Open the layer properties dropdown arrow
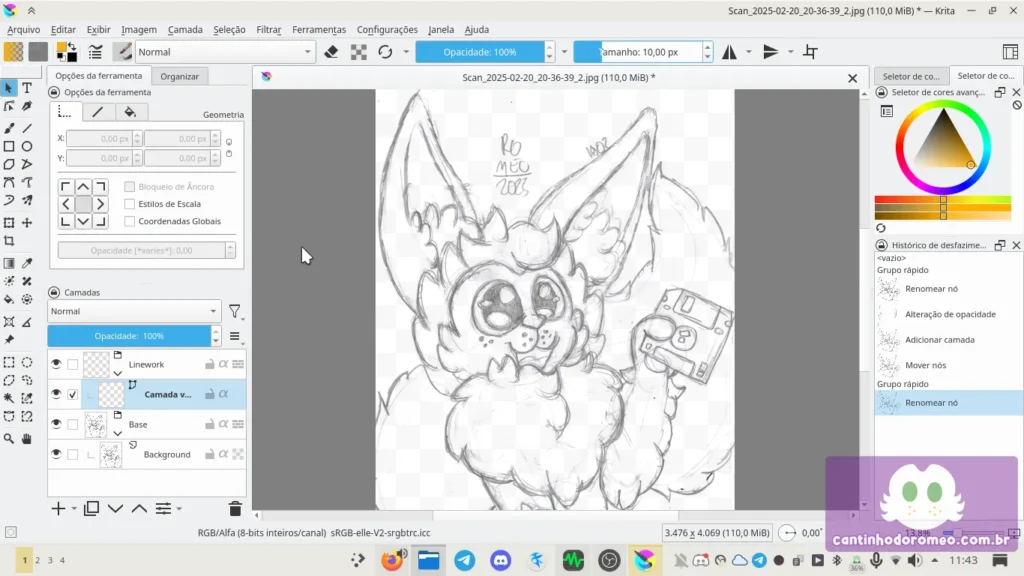The width and height of the screenshot is (1024, 576). [x=179, y=509]
